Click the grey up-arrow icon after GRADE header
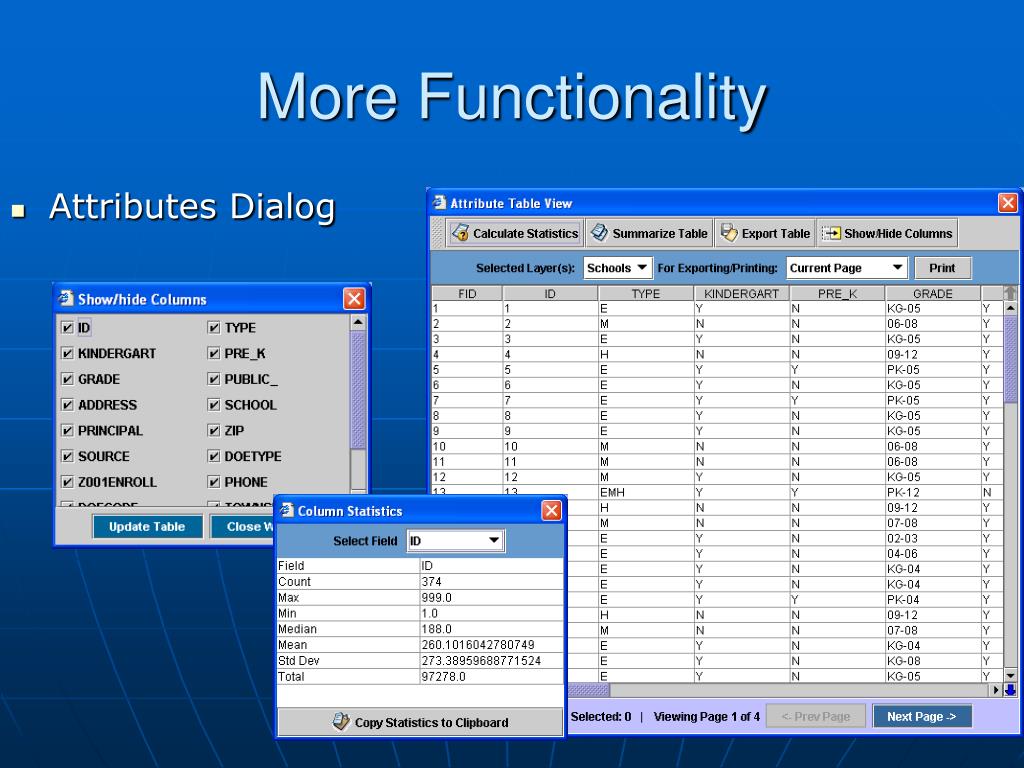The image size is (1024, 768). point(1010,293)
